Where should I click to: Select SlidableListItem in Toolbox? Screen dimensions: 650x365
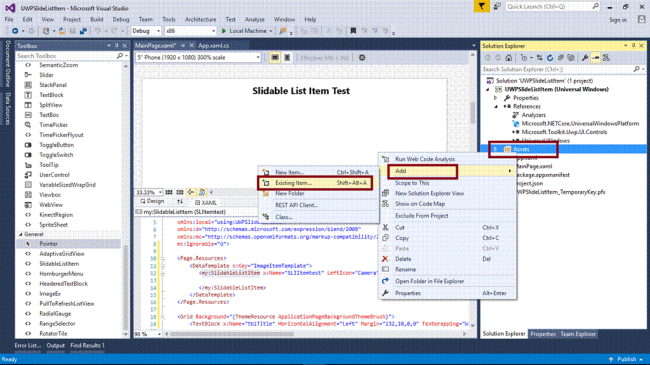[x=59, y=264]
